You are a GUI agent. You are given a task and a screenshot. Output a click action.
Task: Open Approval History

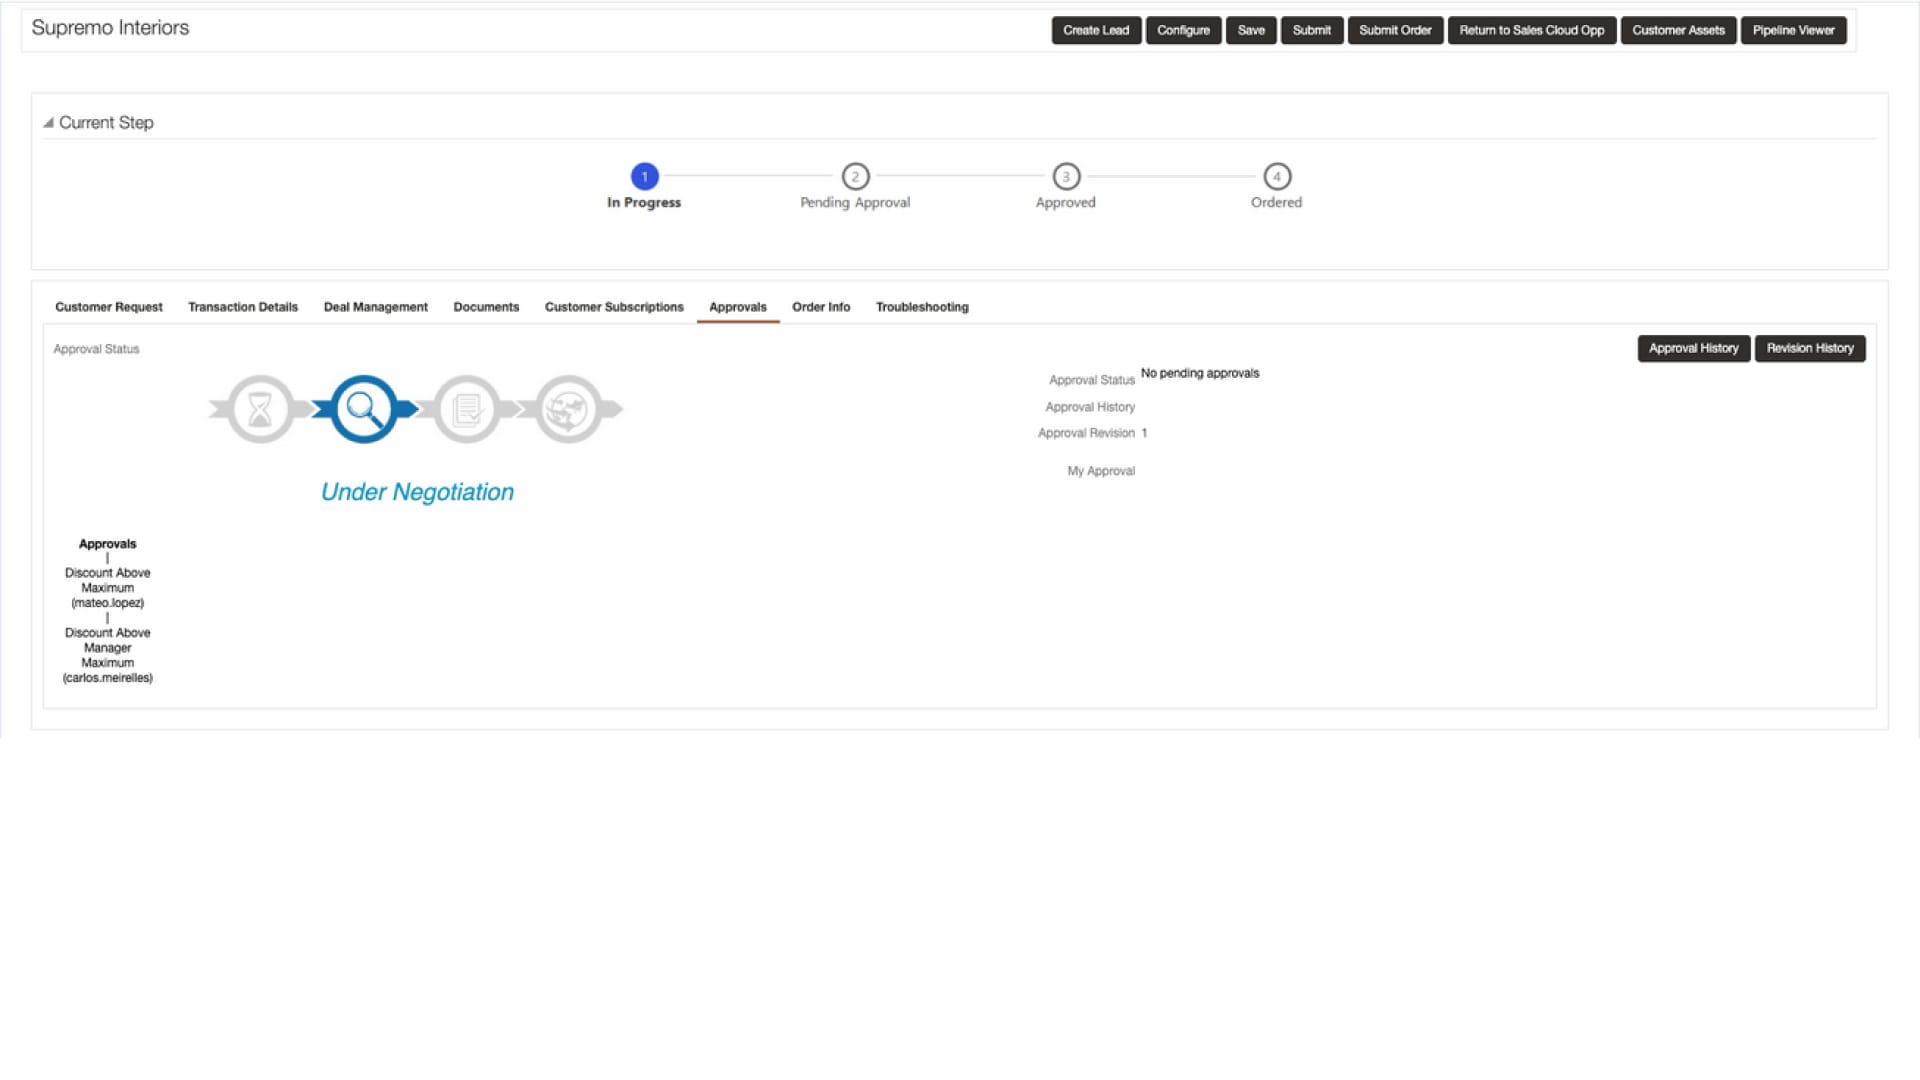pyautogui.click(x=1693, y=348)
